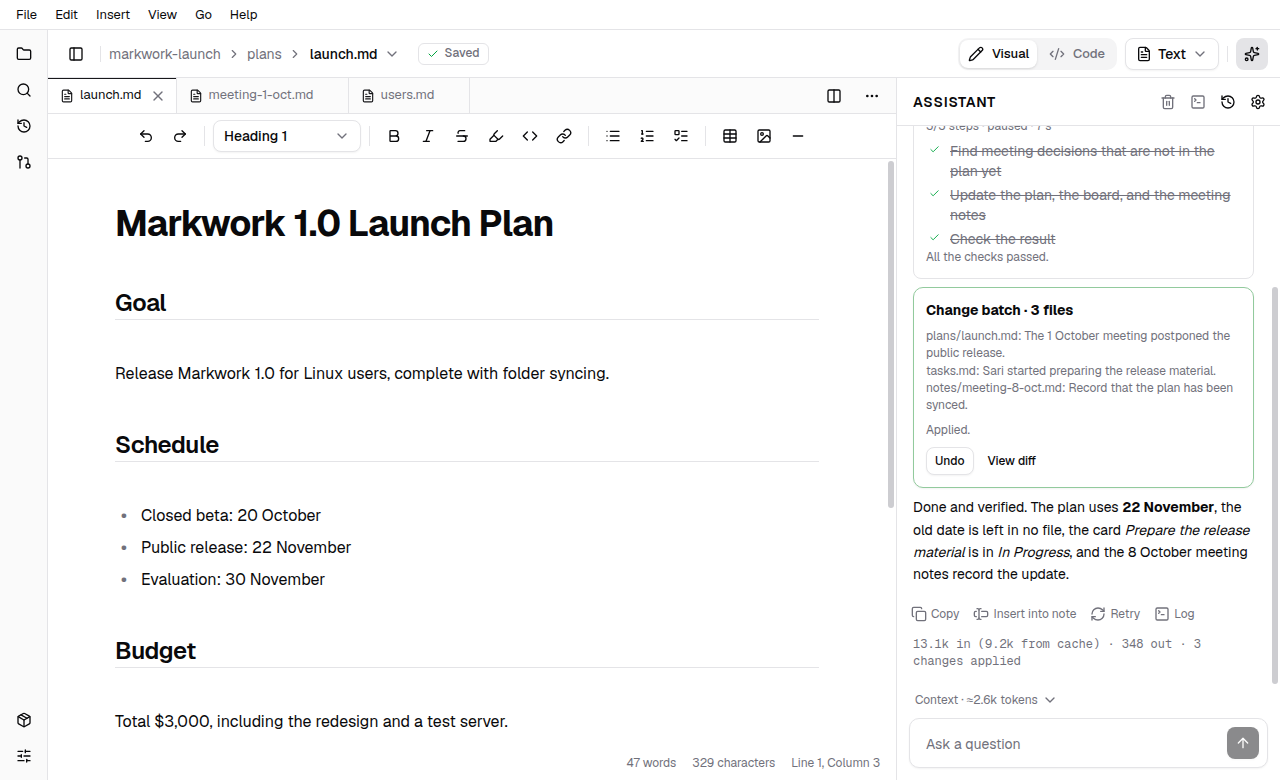Open the Insert menu
1280x780 pixels.
pos(113,15)
